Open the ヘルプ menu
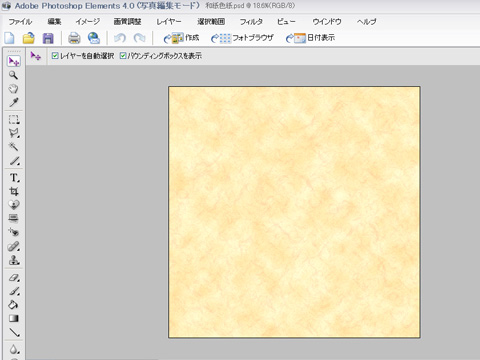The width and height of the screenshot is (480, 360). click(367, 22)
